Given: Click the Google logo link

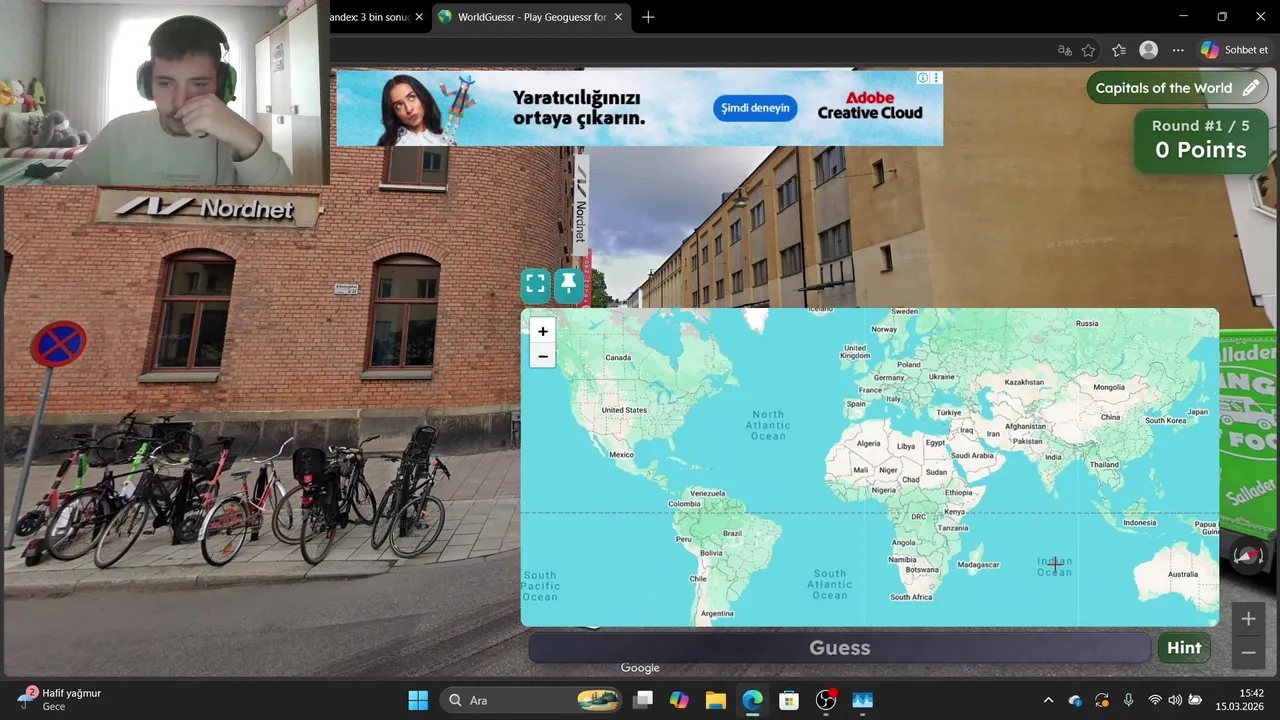Looking at the screenshot, I should coord(640,668).
